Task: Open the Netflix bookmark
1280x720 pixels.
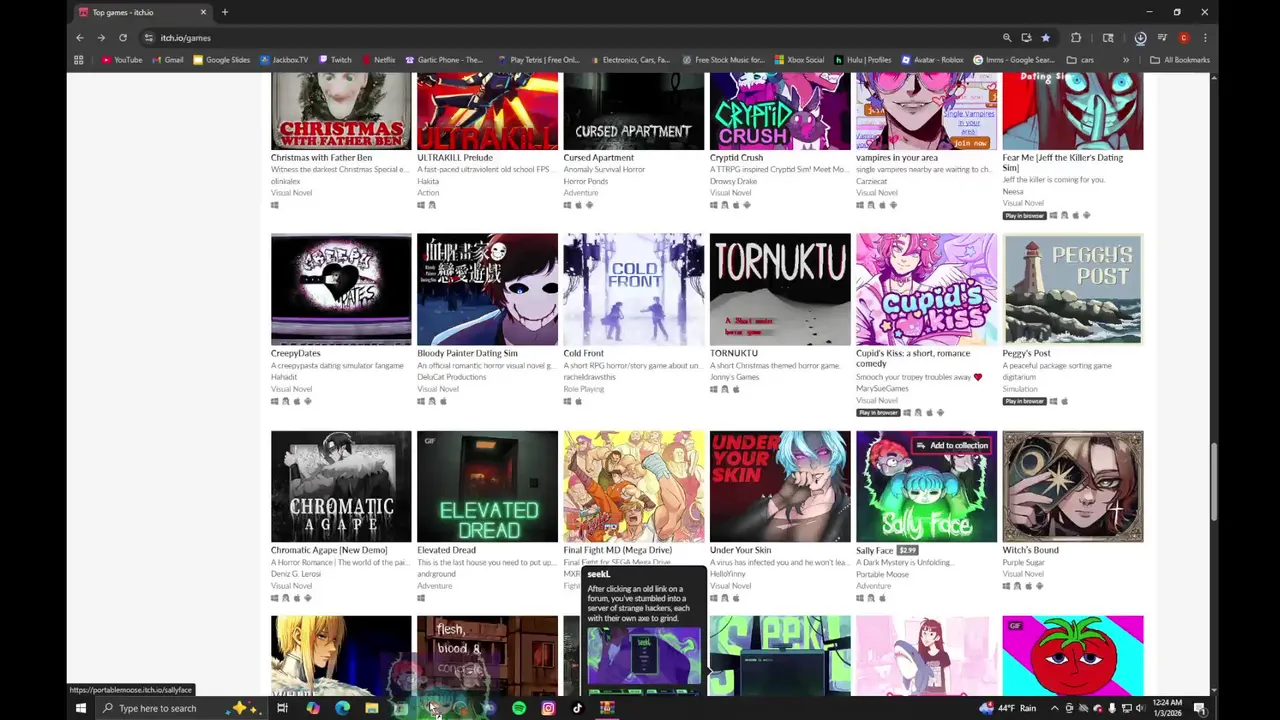Action: 378,60
